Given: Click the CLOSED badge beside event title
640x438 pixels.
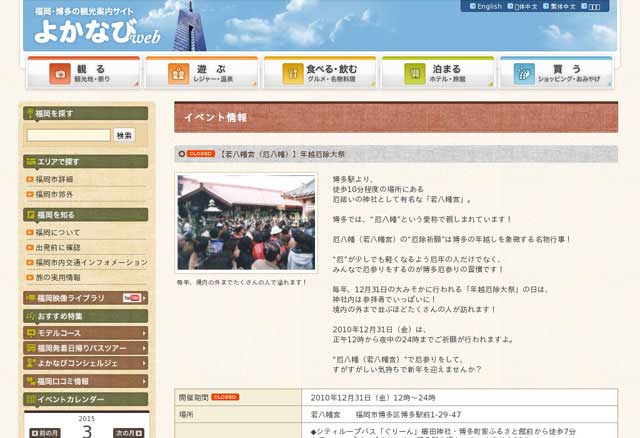Looking at the screenshot, I should tap(201, 154).
